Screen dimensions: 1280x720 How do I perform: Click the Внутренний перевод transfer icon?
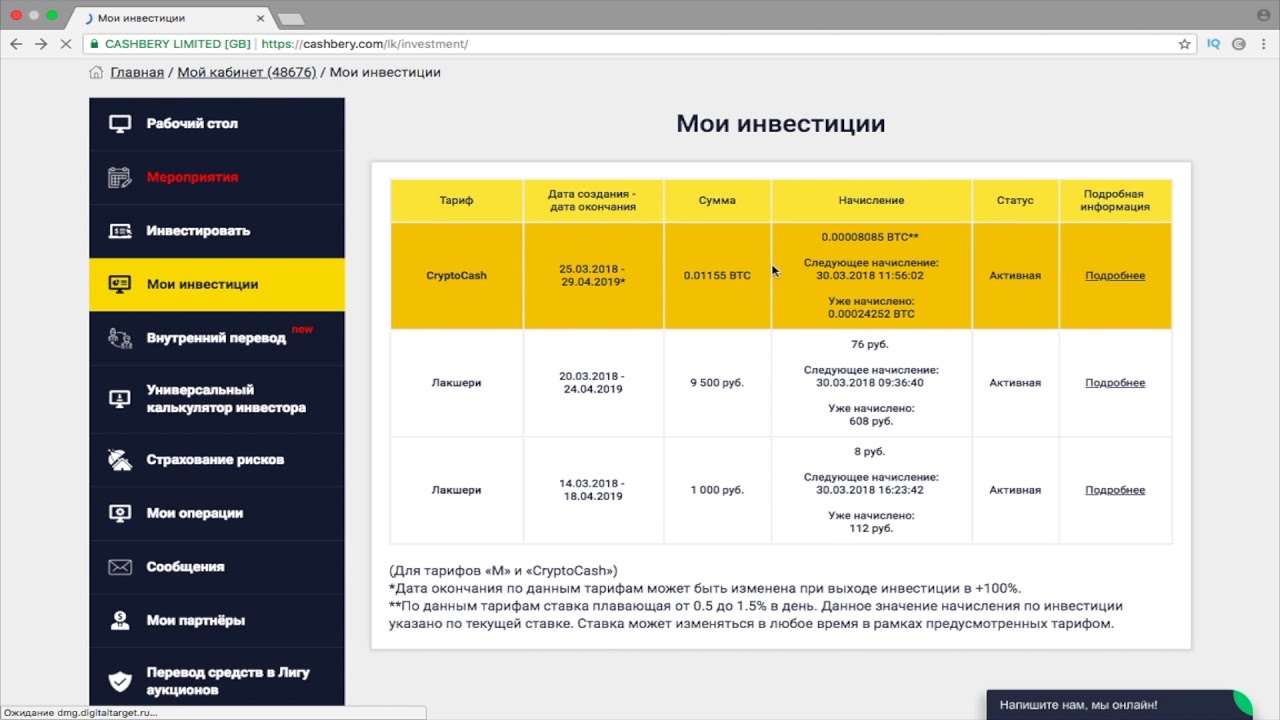(120, 338)
